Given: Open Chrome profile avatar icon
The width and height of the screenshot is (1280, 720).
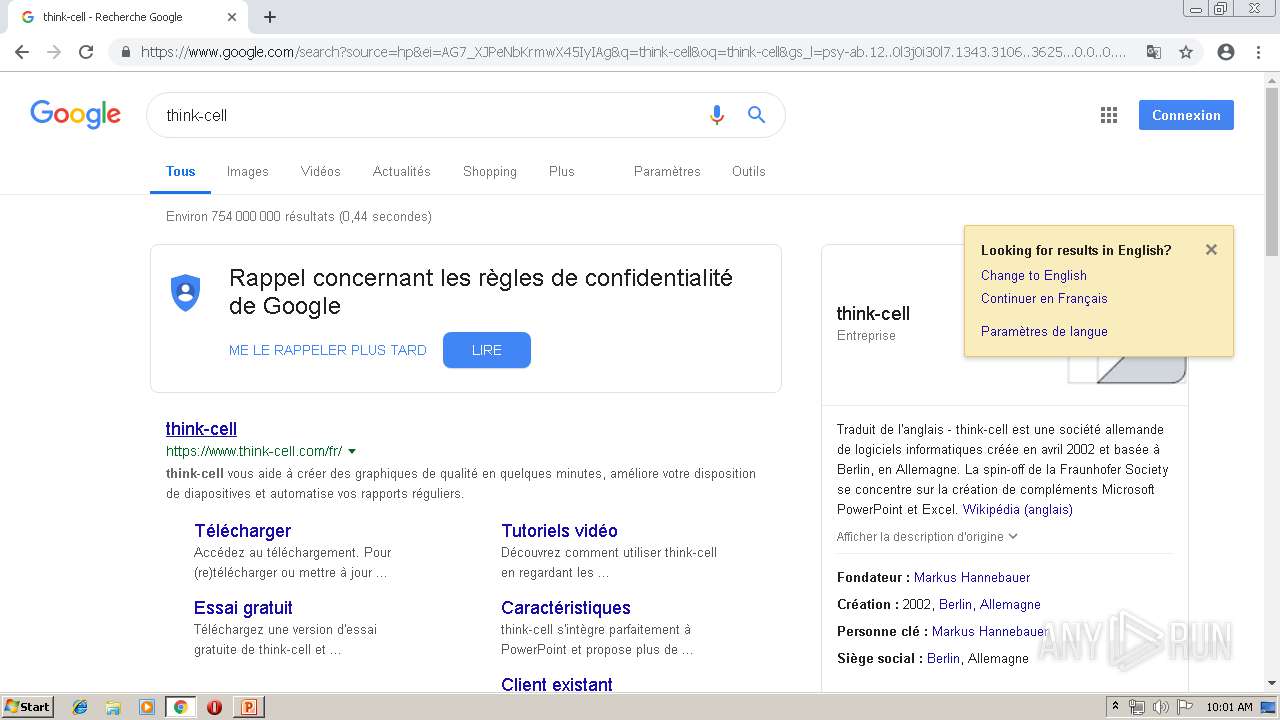Looking at the screenshot, I should (1226, 52).
